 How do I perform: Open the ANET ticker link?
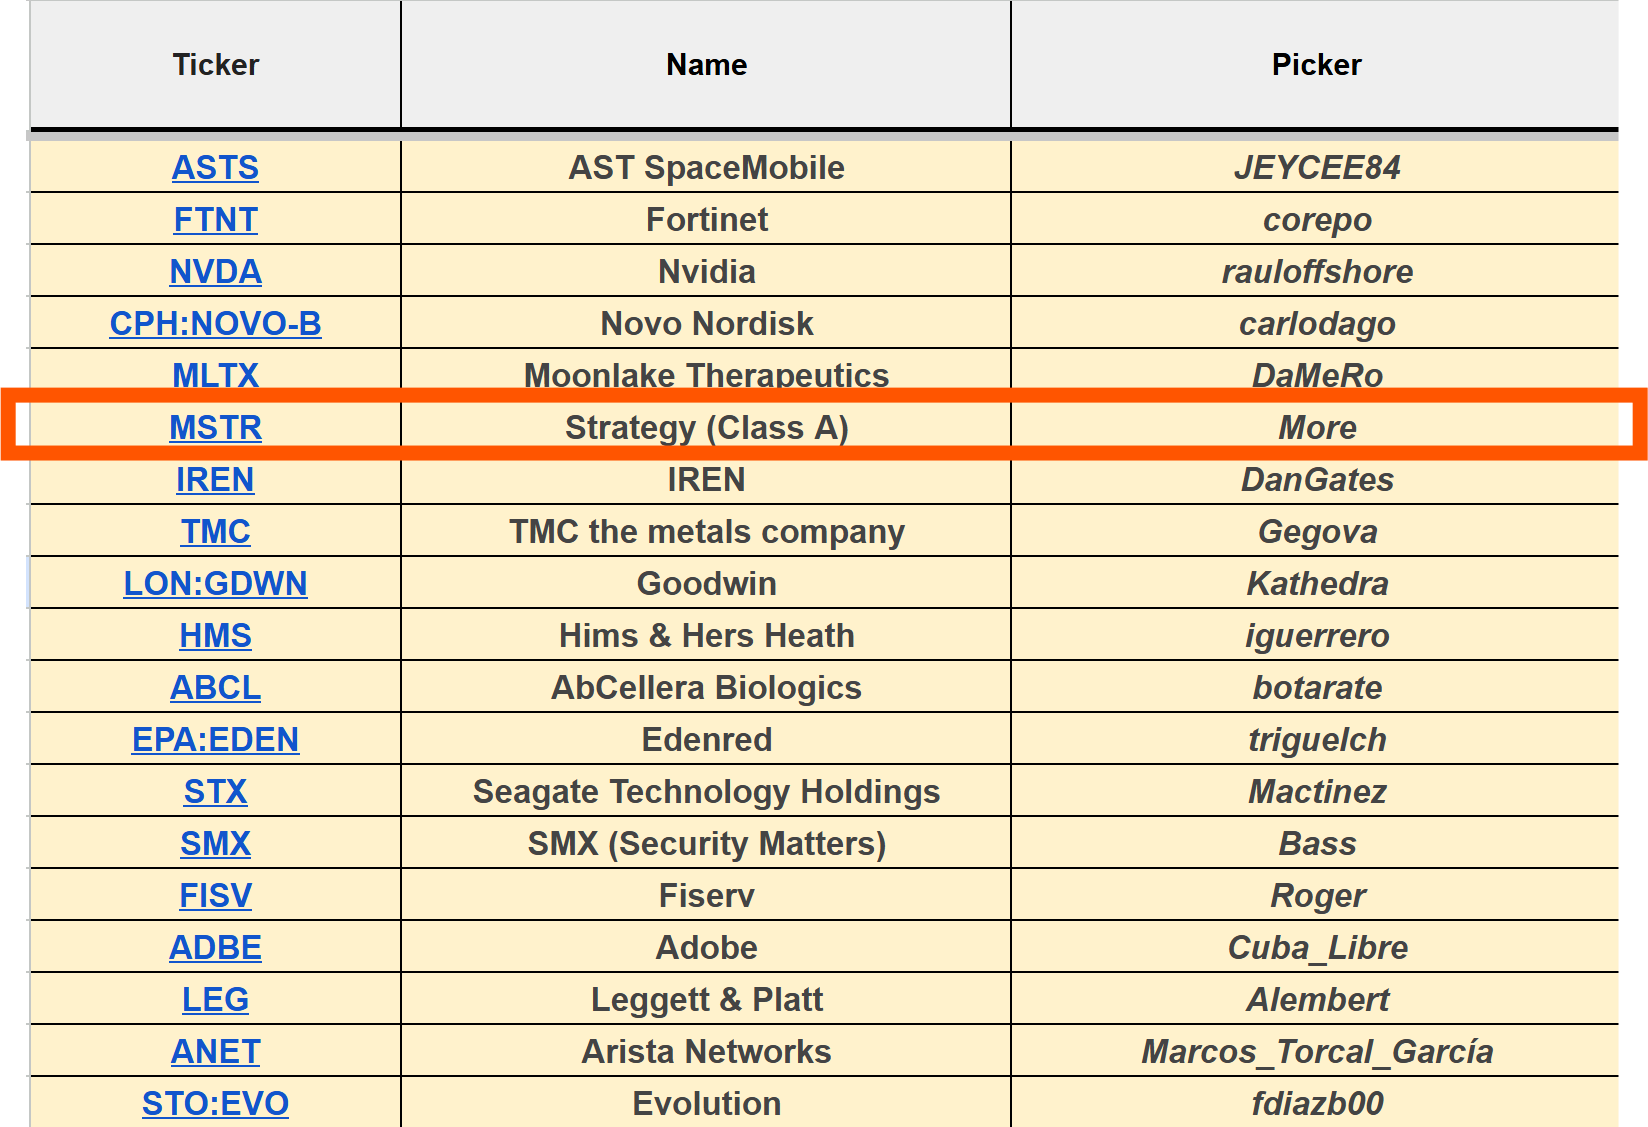215,1052
